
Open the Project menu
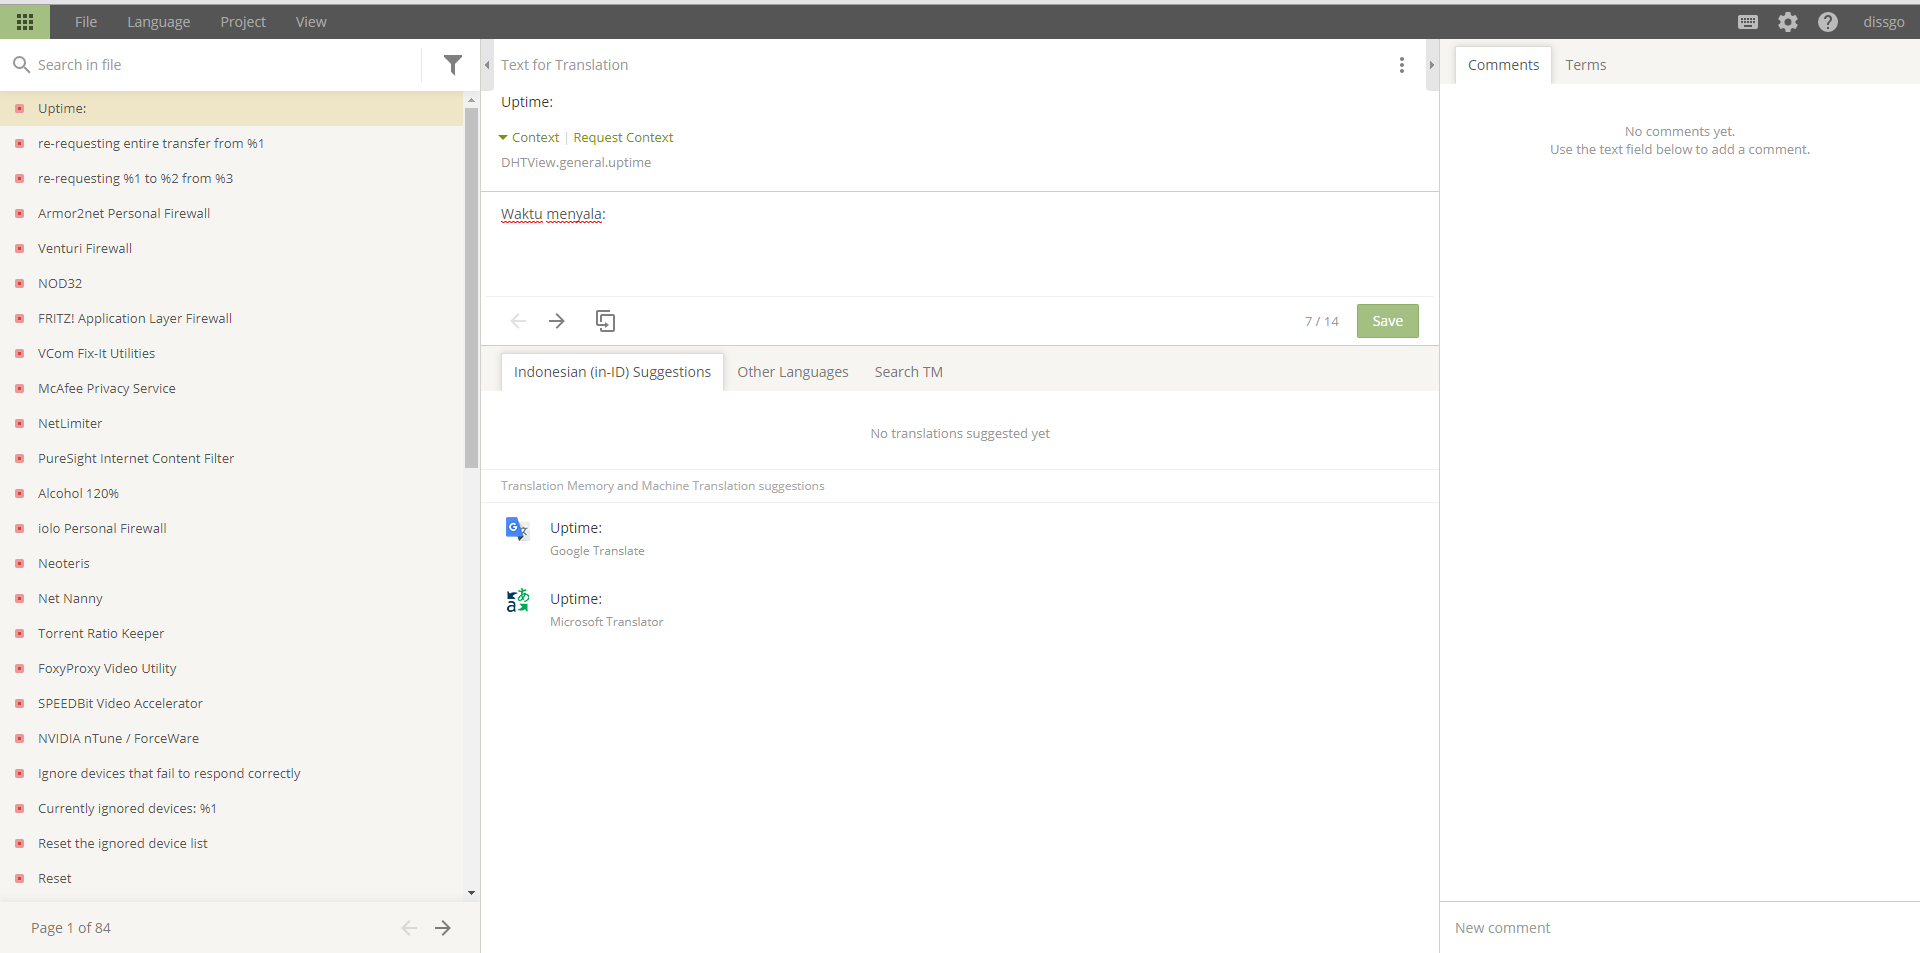tap(243, 22)
